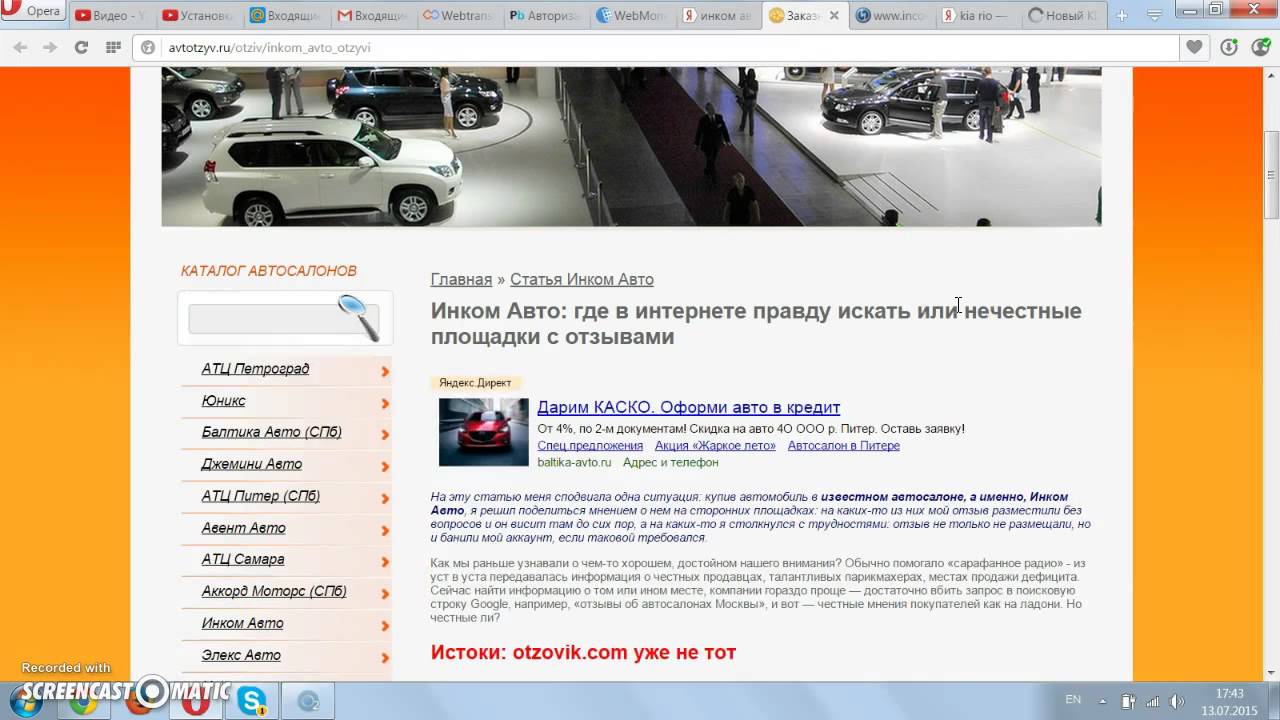Click the arrow next to Авент Авто

coord(385,531)
